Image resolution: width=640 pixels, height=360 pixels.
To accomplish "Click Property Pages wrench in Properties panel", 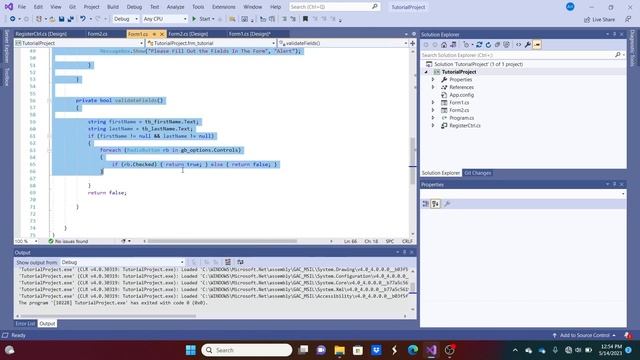I will coord(447,204).
